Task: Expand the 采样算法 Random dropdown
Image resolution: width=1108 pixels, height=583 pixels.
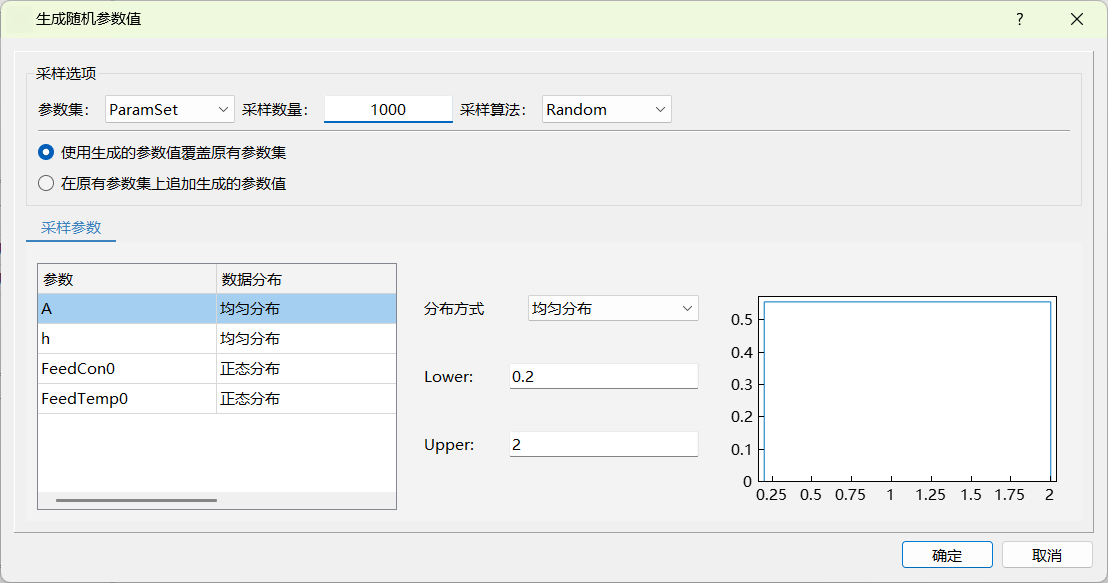Action: (x=606, y=109)
